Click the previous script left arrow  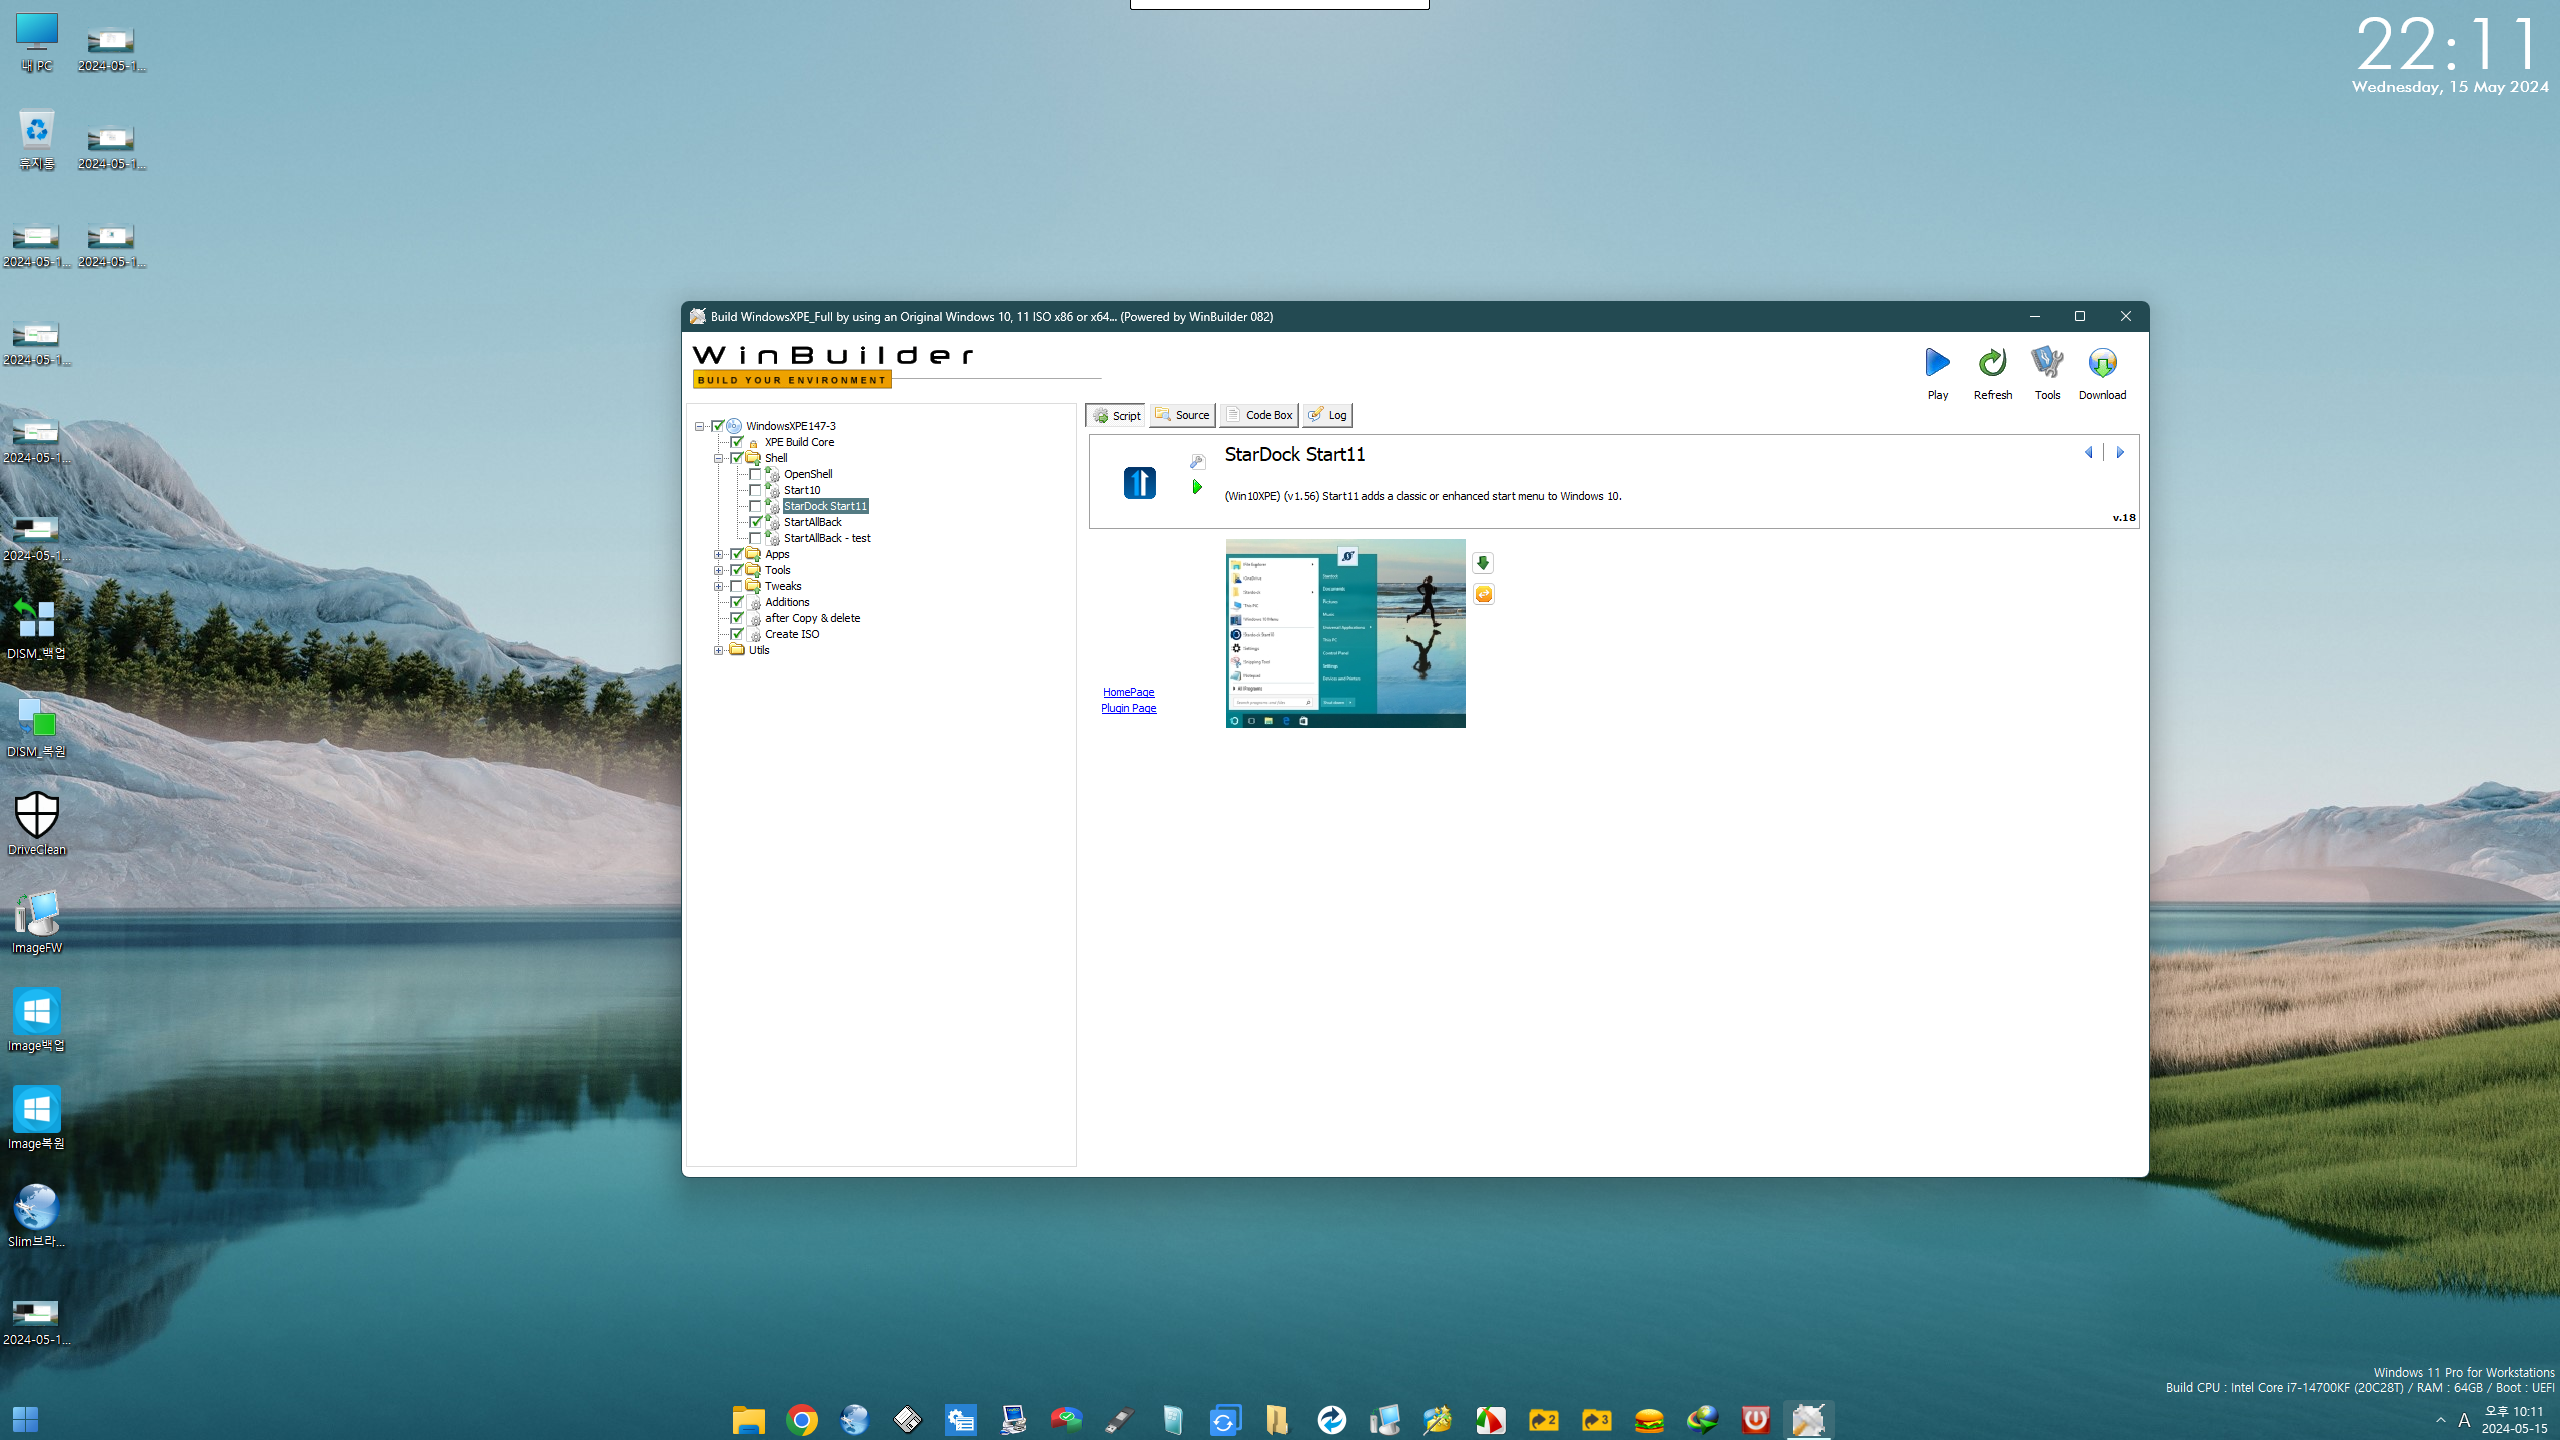tap(2088, 452)
